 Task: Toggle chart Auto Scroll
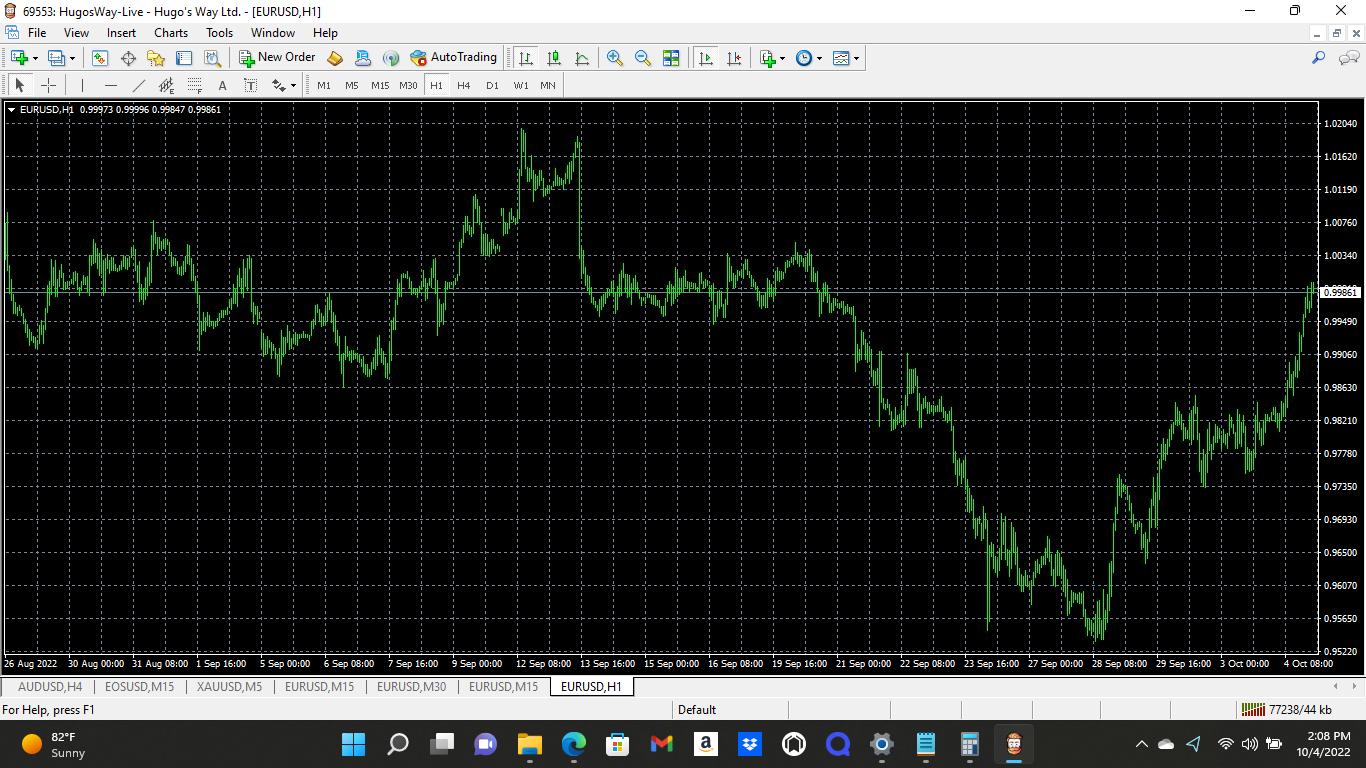pyautogui.click(x=706, y=58)
